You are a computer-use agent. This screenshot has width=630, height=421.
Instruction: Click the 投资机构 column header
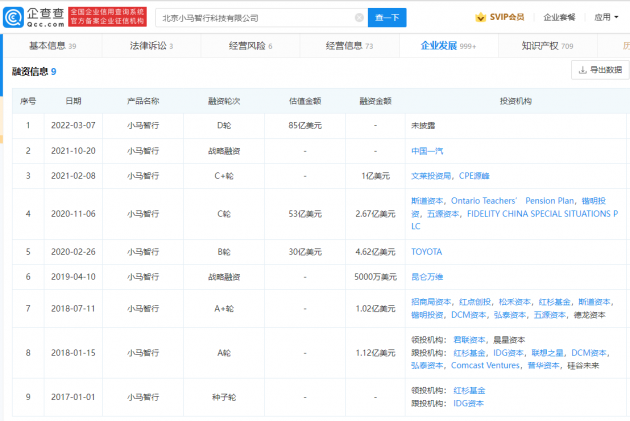click(x=515, y=101)
